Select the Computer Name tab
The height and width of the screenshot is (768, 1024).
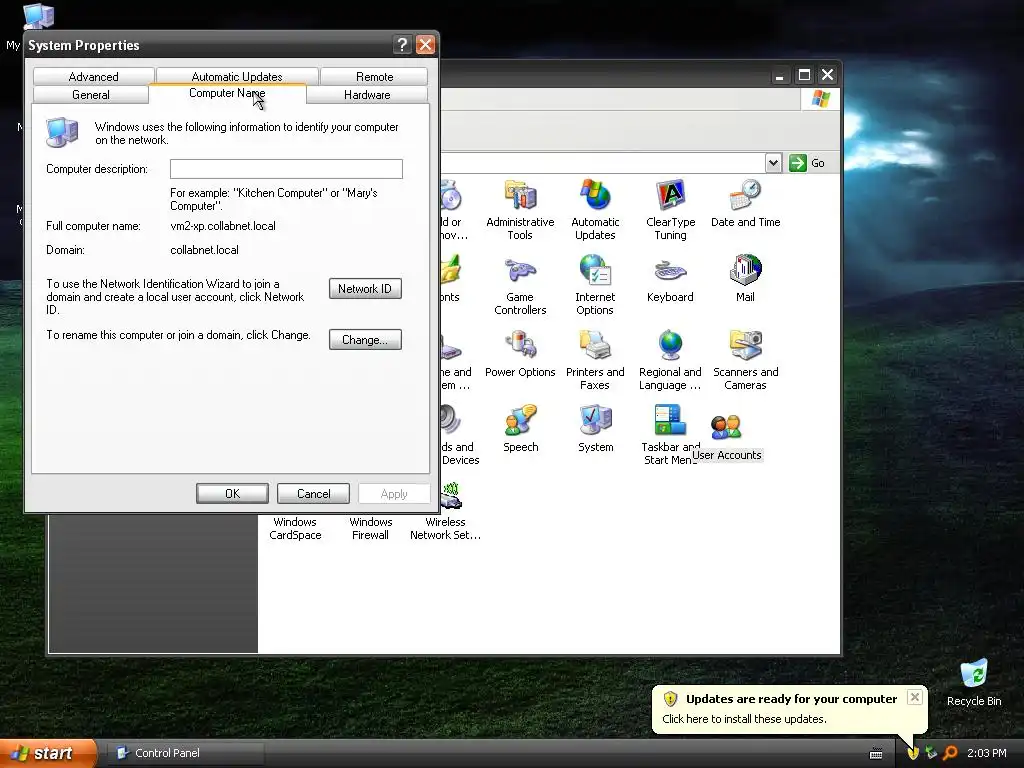click(227, 93)
